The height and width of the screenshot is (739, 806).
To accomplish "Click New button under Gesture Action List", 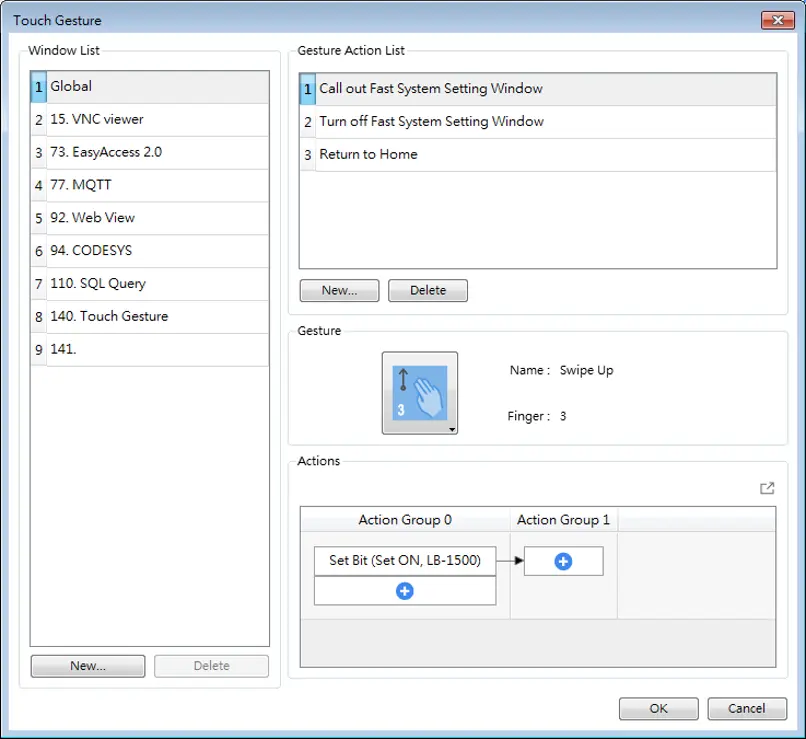I will 339,290.
